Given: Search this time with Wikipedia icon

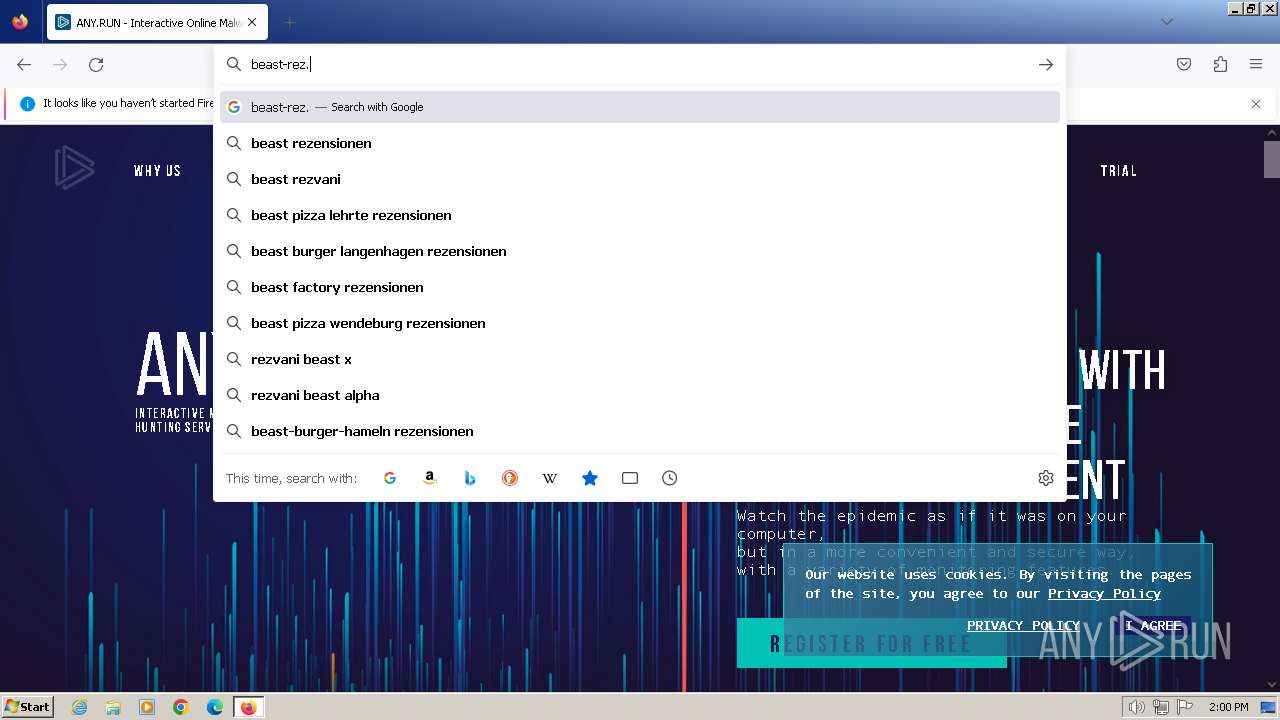Looking at the screenshot, I should pyautogui.click(x=550, y=478).
